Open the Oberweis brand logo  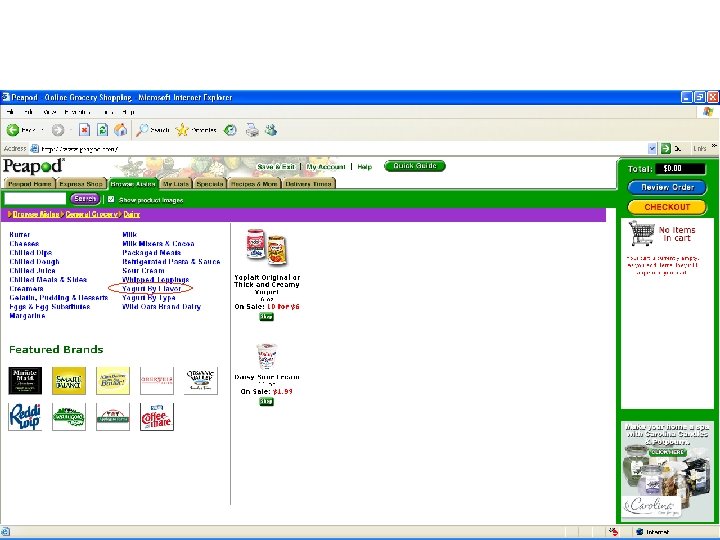pos(157,381)
